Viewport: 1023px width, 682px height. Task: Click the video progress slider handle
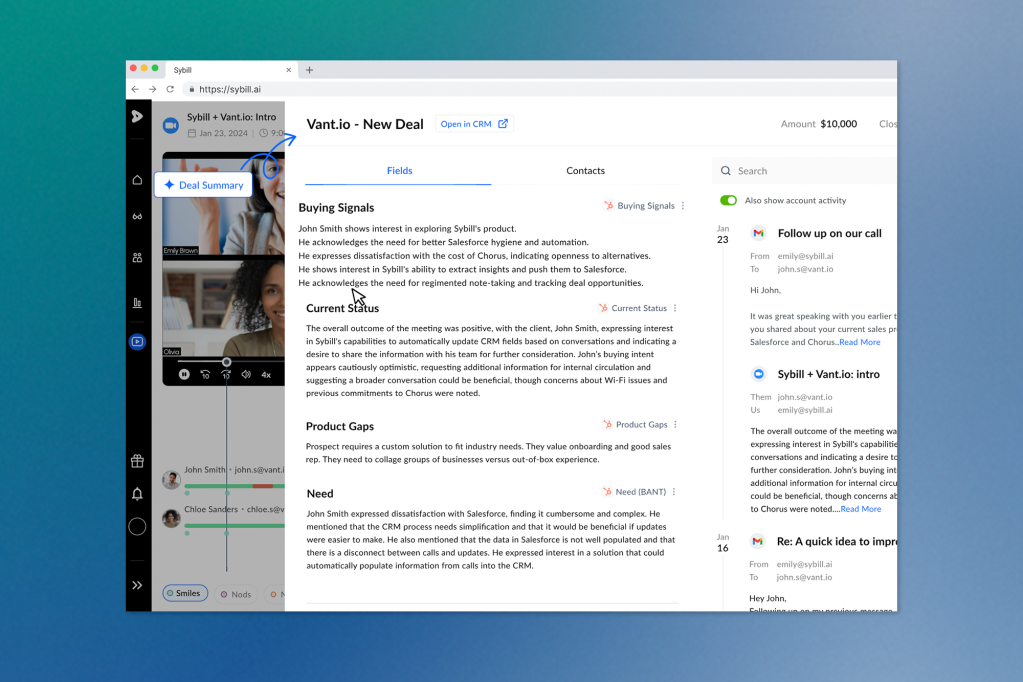click(226, 362)
